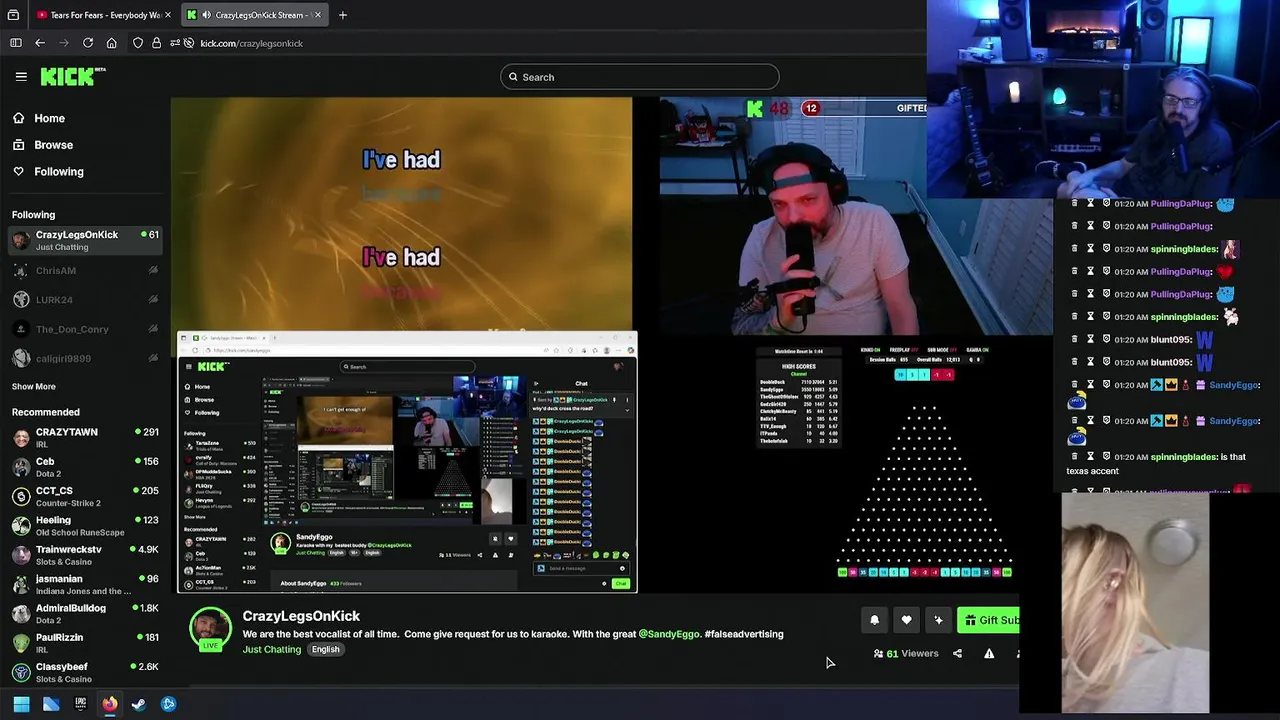Open AdmiralBulldog recommended channel

coord(84,614)
